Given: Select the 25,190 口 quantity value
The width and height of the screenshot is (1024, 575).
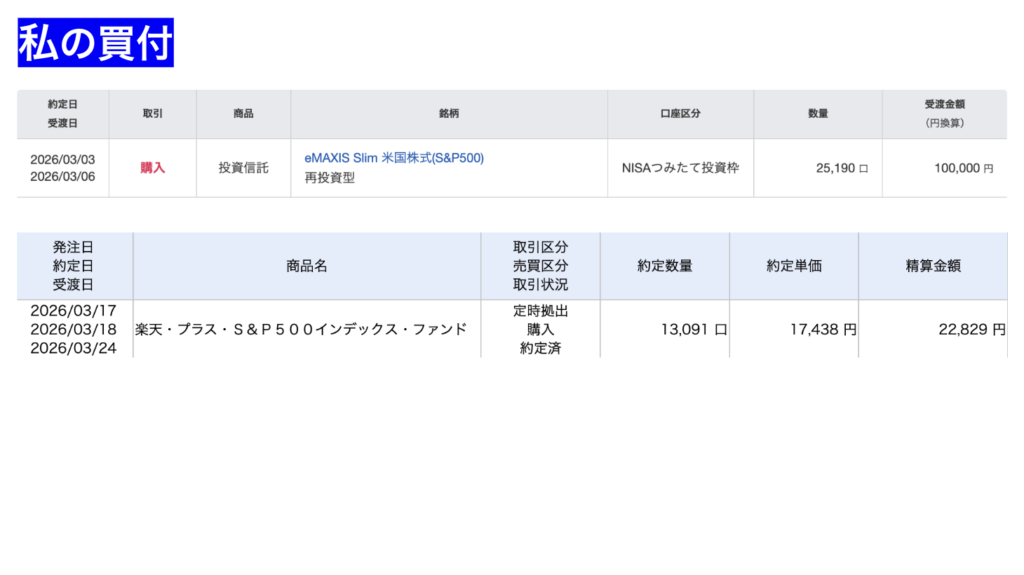Looking at the screenshot, I should 841,169.
